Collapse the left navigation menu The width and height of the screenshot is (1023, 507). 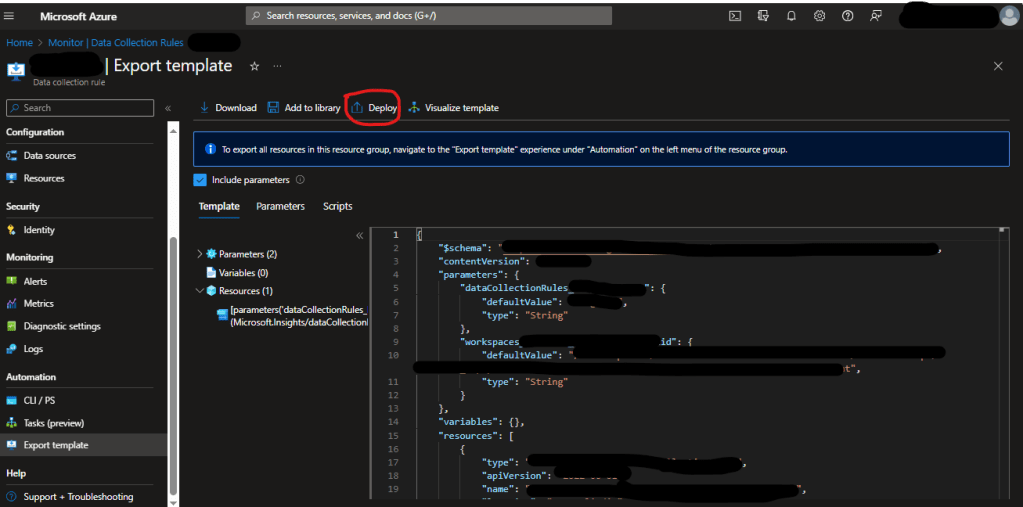(168, 108)
